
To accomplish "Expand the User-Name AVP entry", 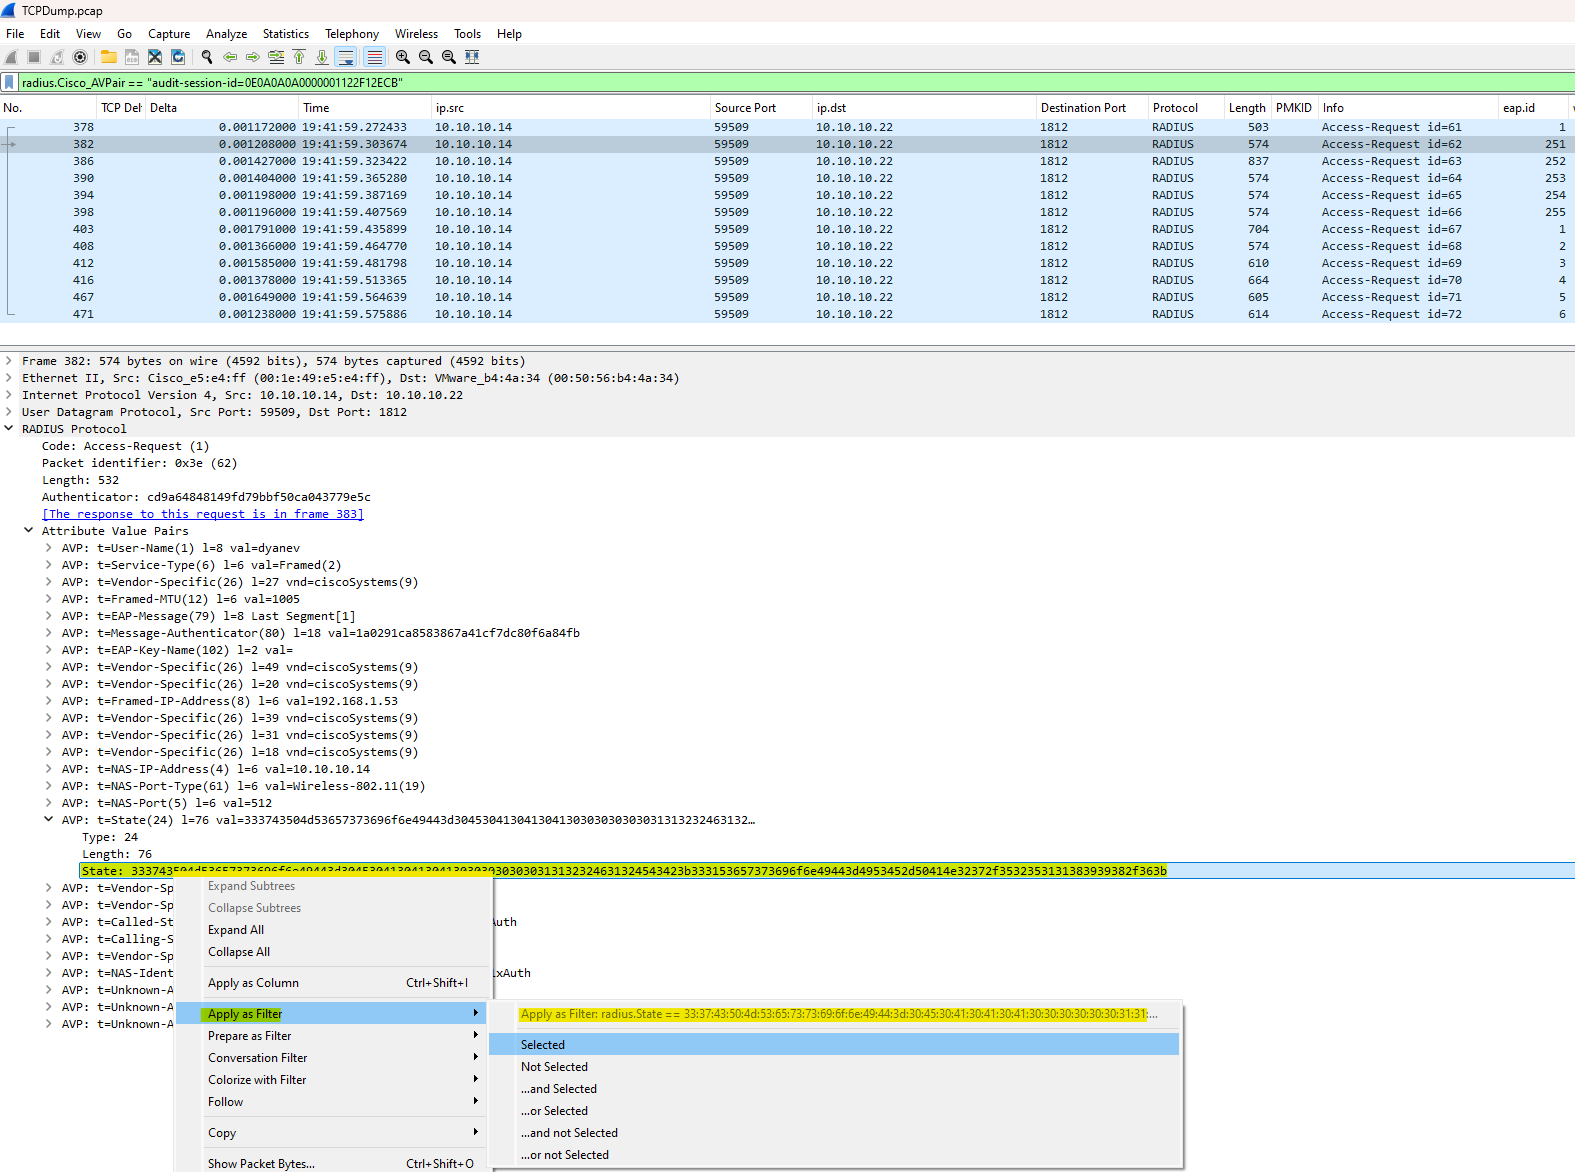I will coord(49,548).
